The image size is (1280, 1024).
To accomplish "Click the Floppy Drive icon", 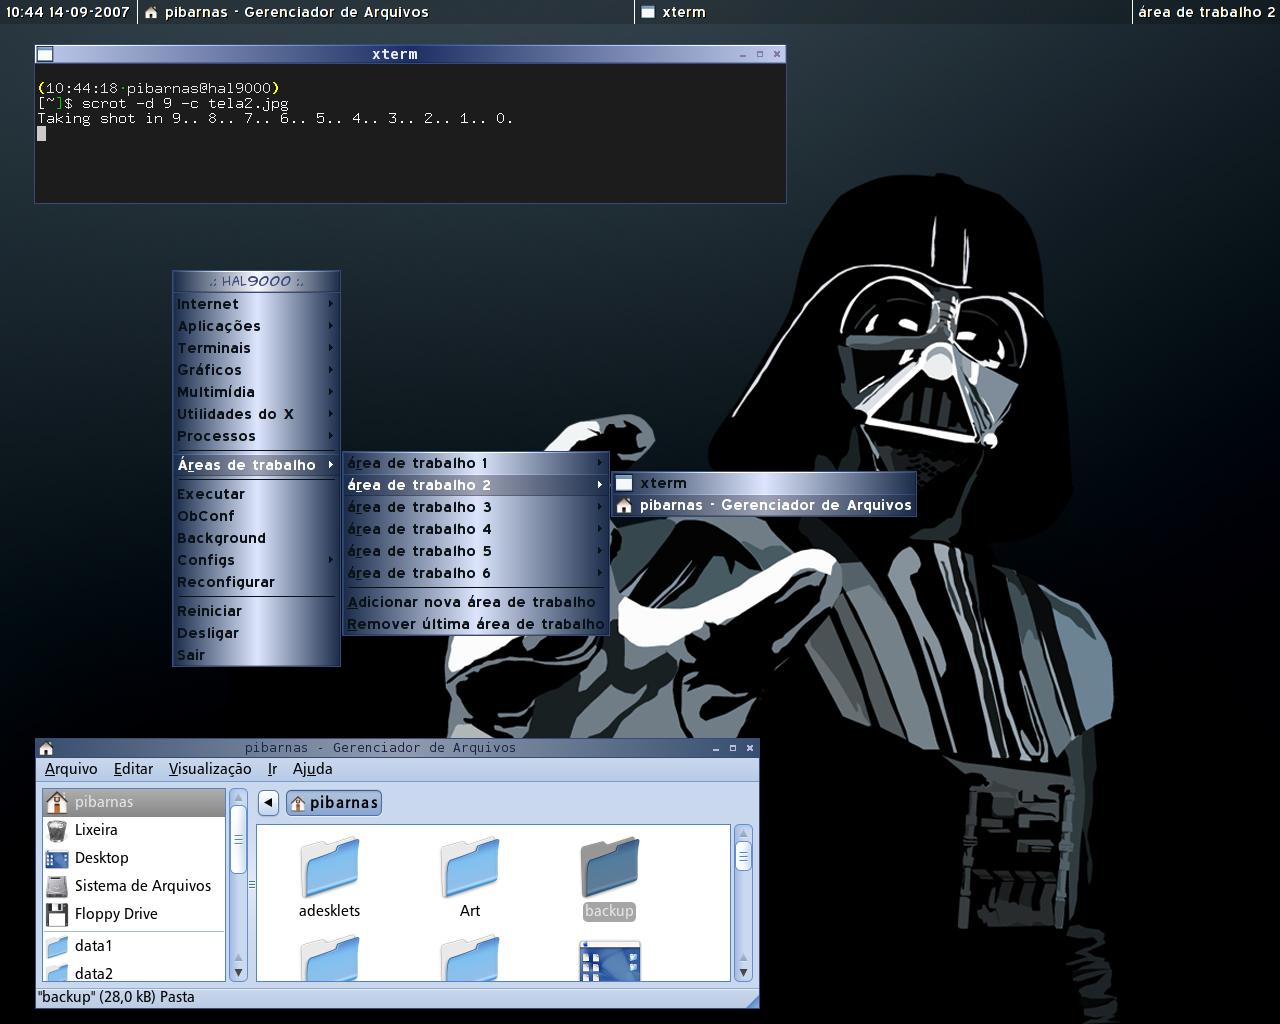I will point(57,914).
